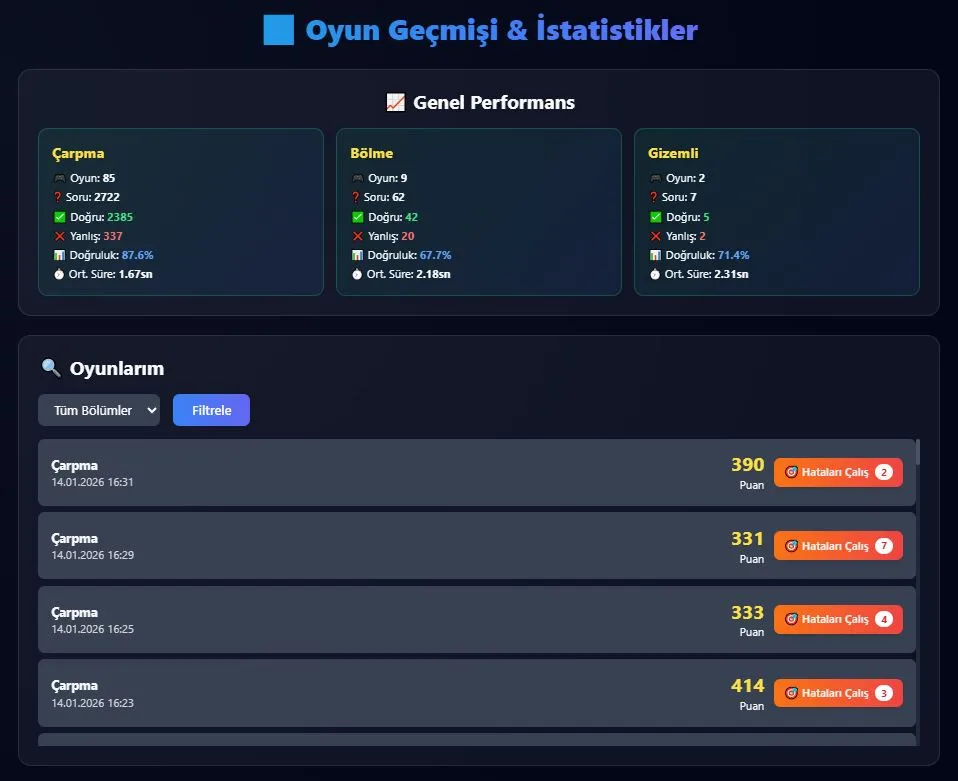
Task: Click Hataları Çalış on the 16:31 Çarpma game
Action: point(838,471)
